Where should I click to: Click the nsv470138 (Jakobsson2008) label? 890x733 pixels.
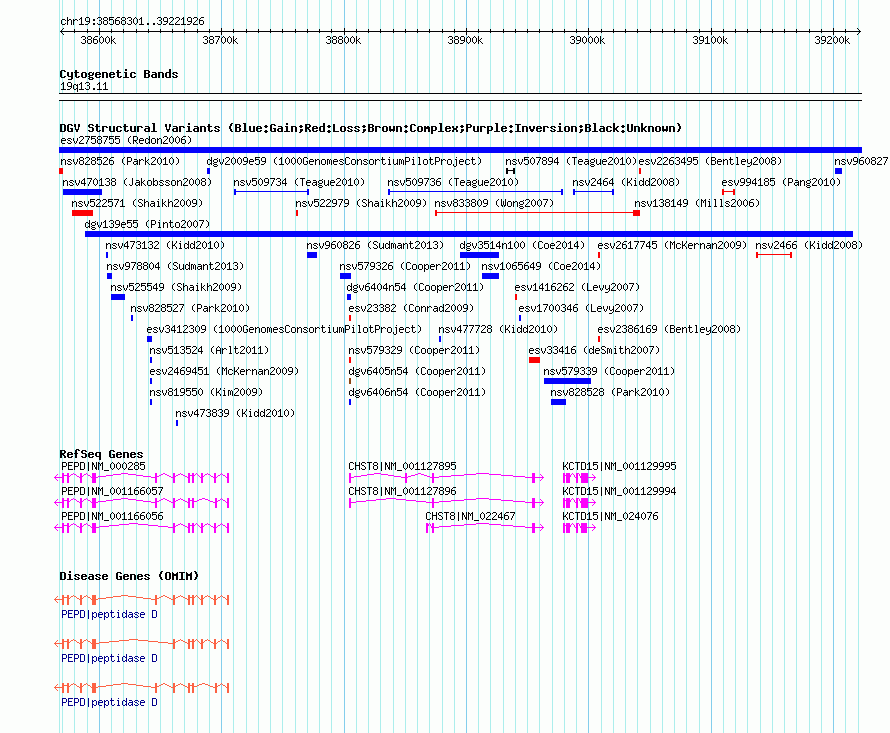(x=137, y=182)
